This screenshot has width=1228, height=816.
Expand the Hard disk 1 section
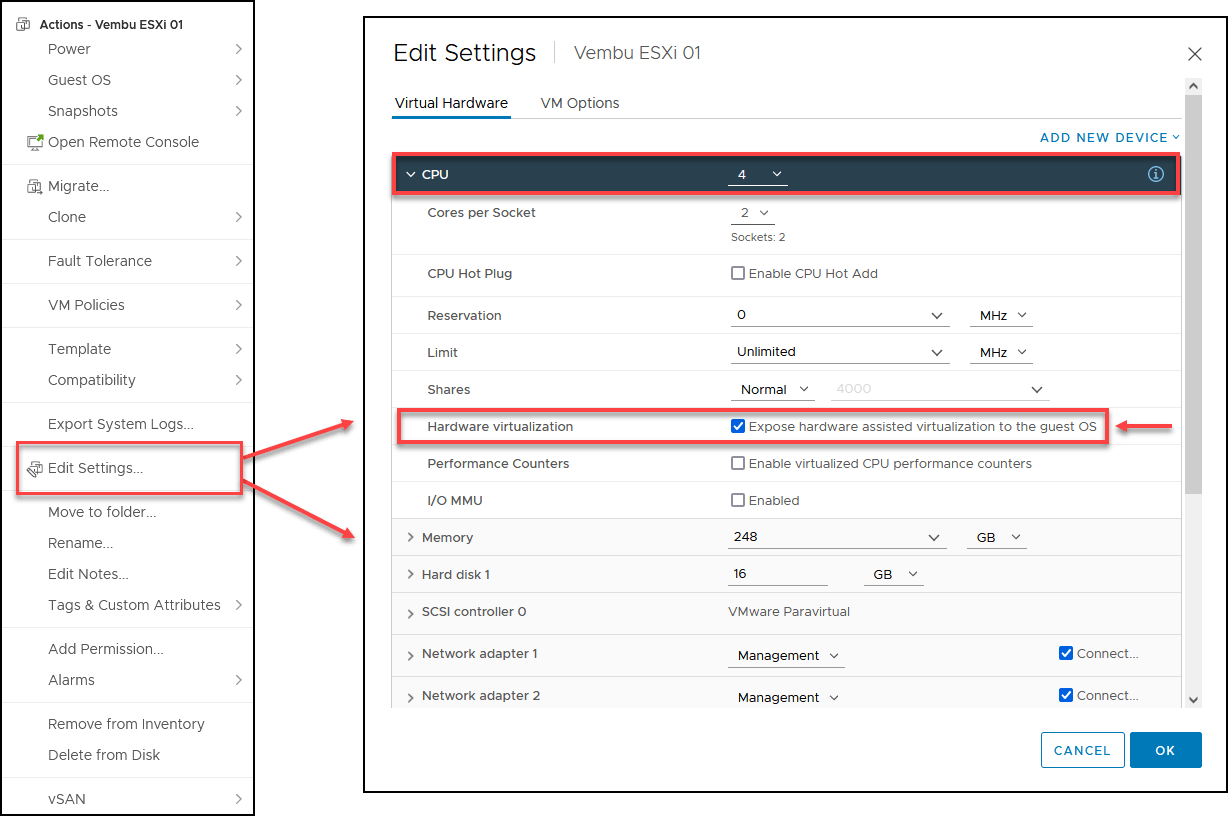coord(410,575)
